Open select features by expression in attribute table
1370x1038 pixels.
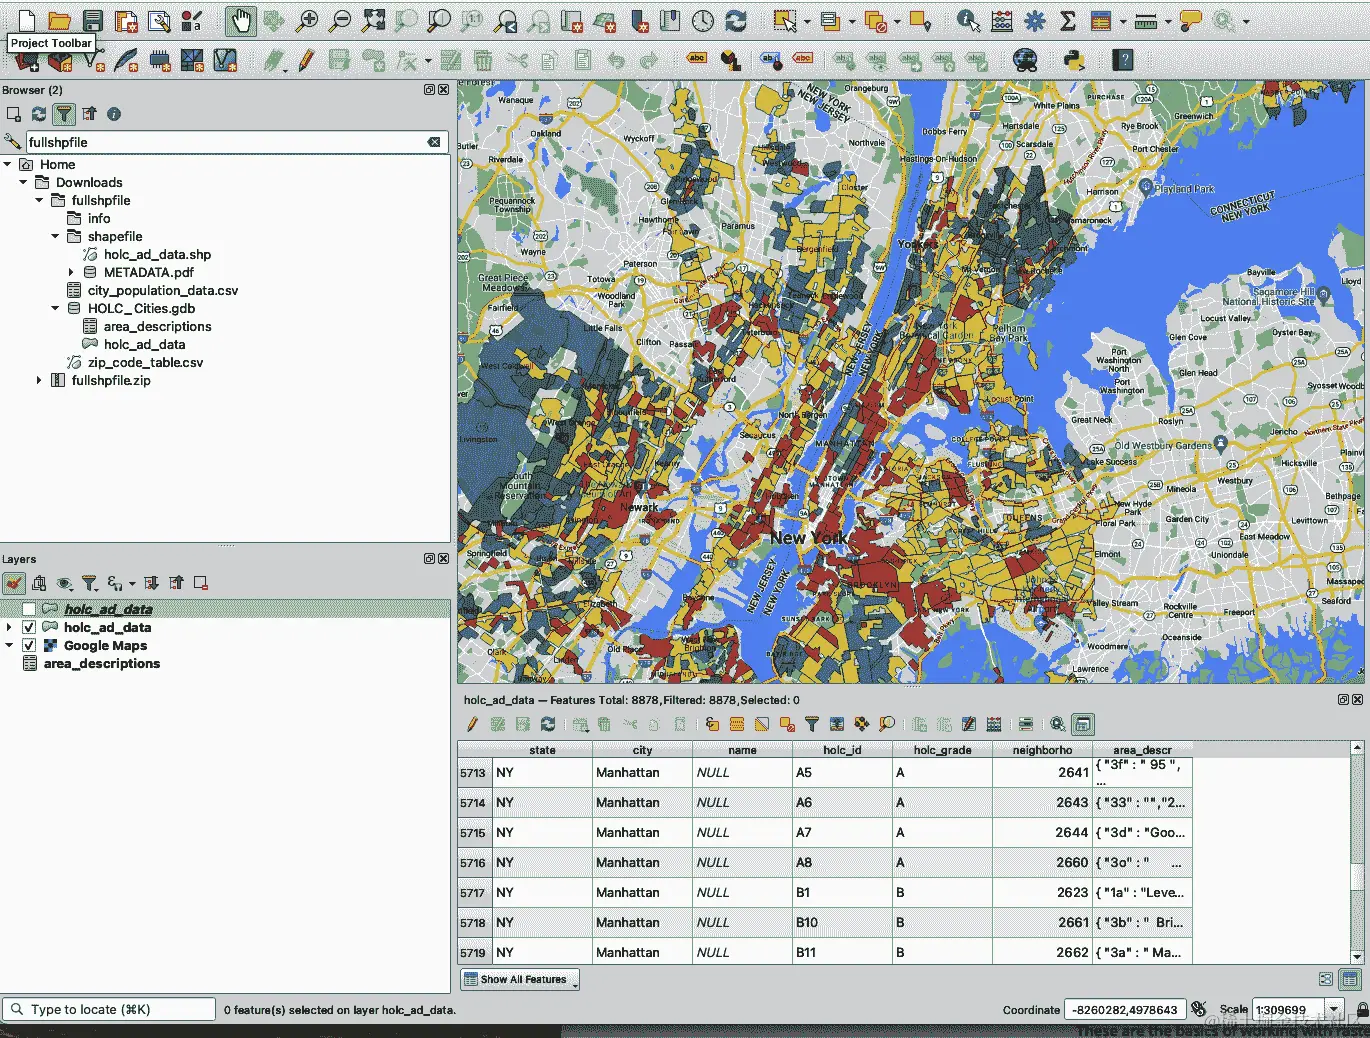pyautogui.click(x=713, y=724)
